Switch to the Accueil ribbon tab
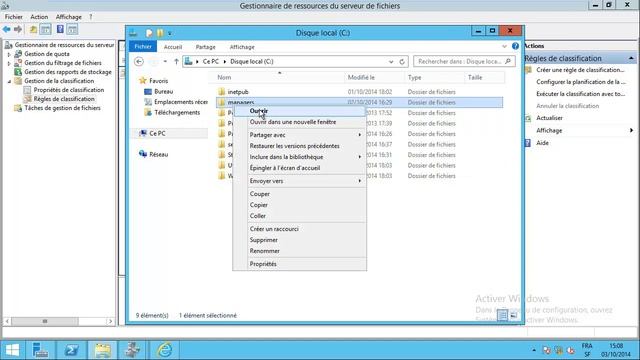The image size is (640, 360). pos(173,47)
